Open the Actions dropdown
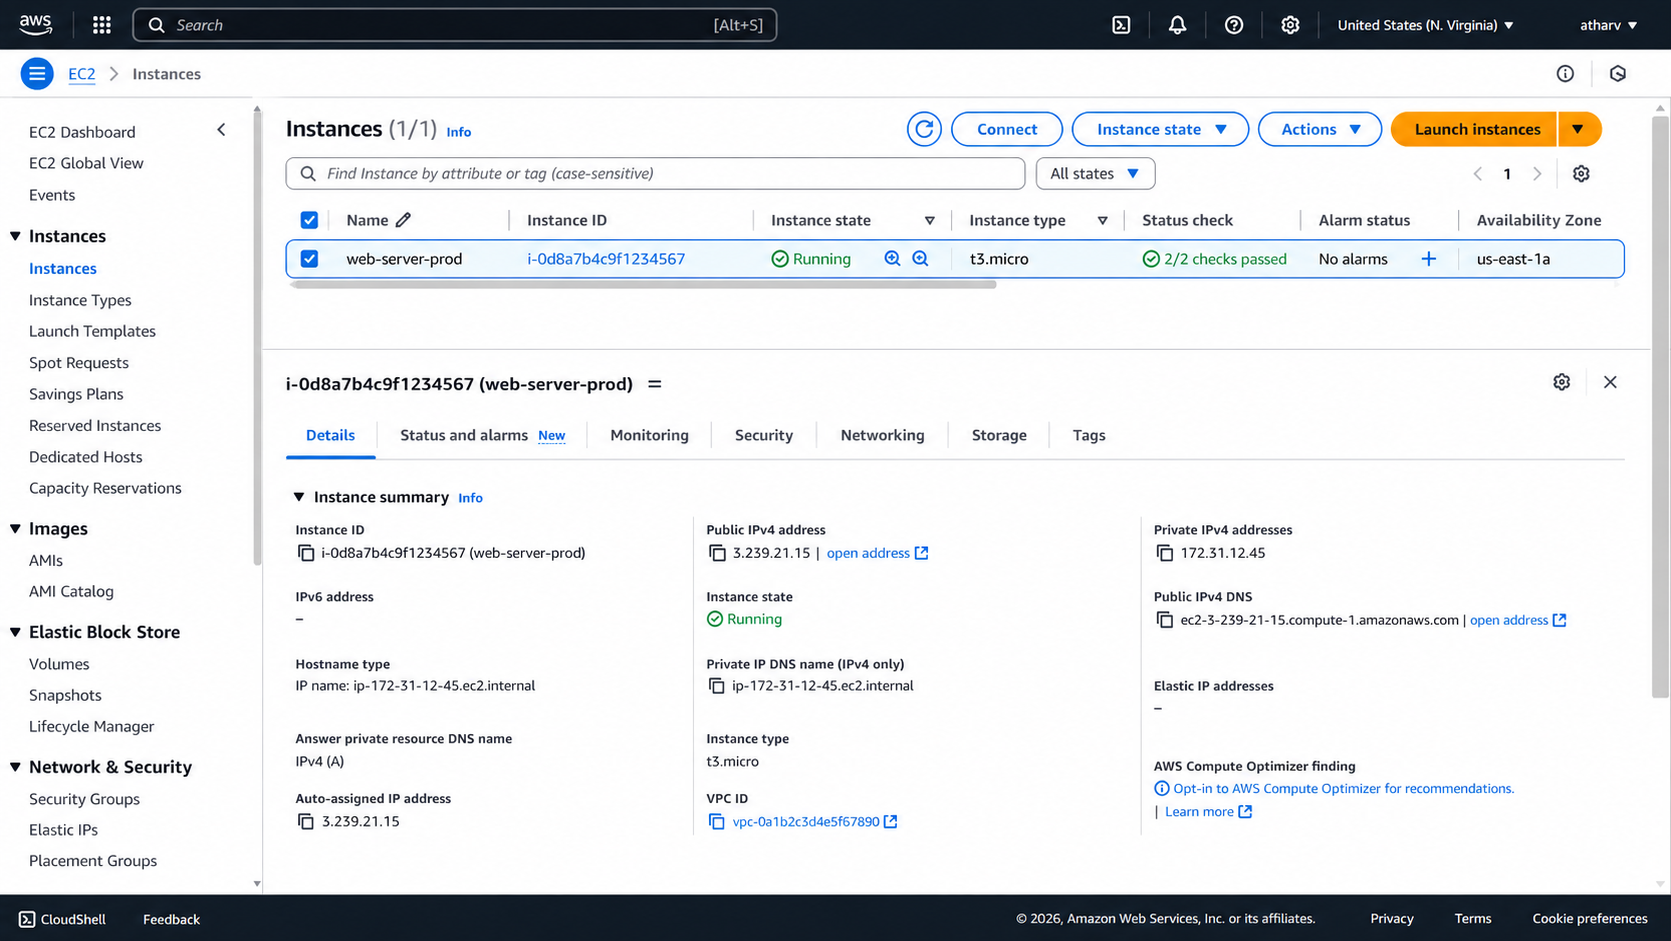Screen dimensions: 1671x941 tap(1319, 129)
